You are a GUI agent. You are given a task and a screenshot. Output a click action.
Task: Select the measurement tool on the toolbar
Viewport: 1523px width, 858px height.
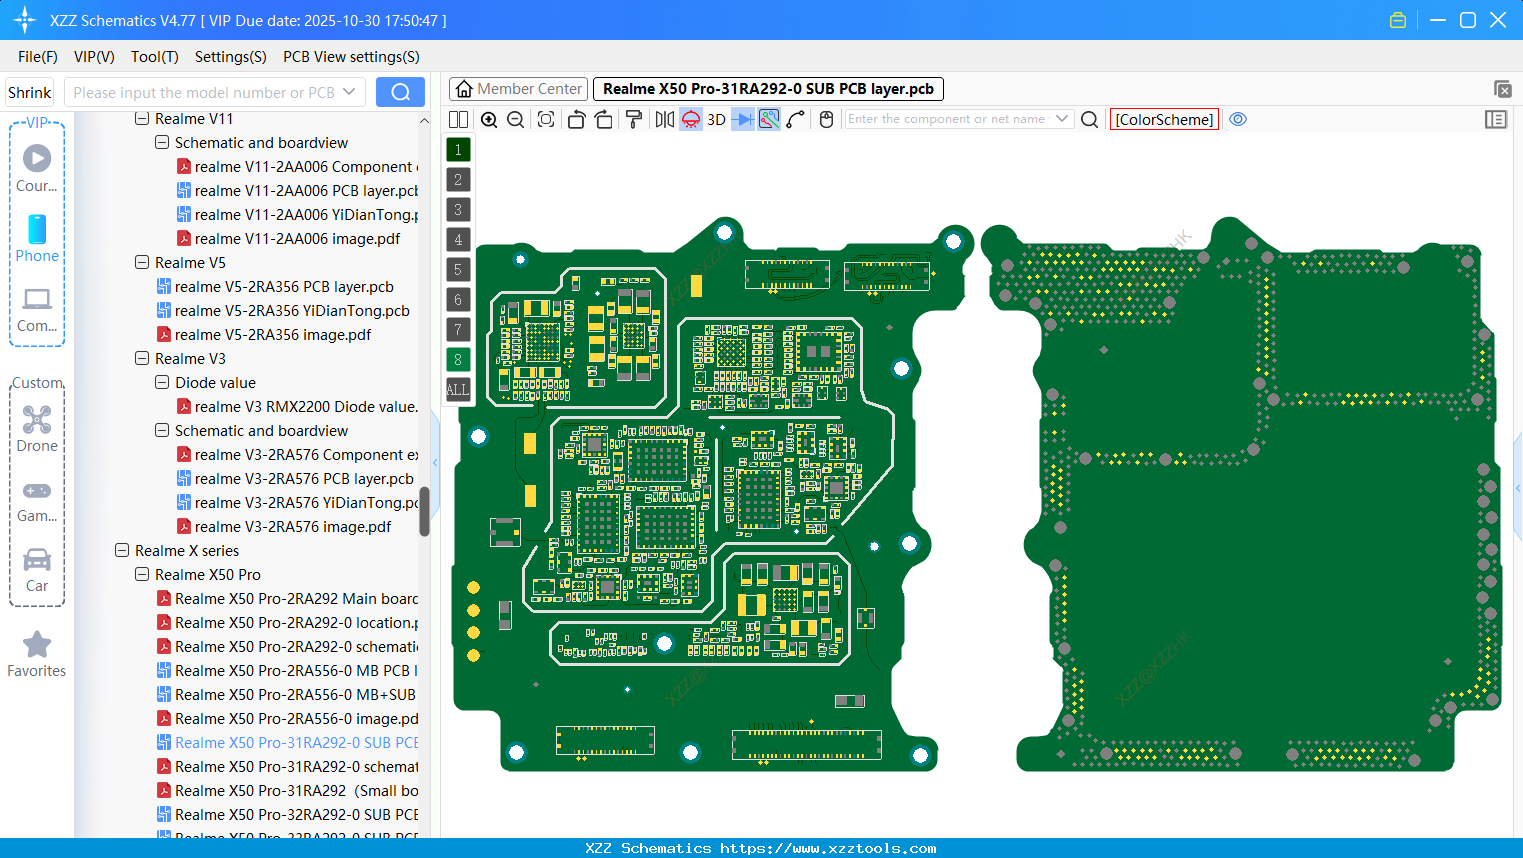[796, 119]
